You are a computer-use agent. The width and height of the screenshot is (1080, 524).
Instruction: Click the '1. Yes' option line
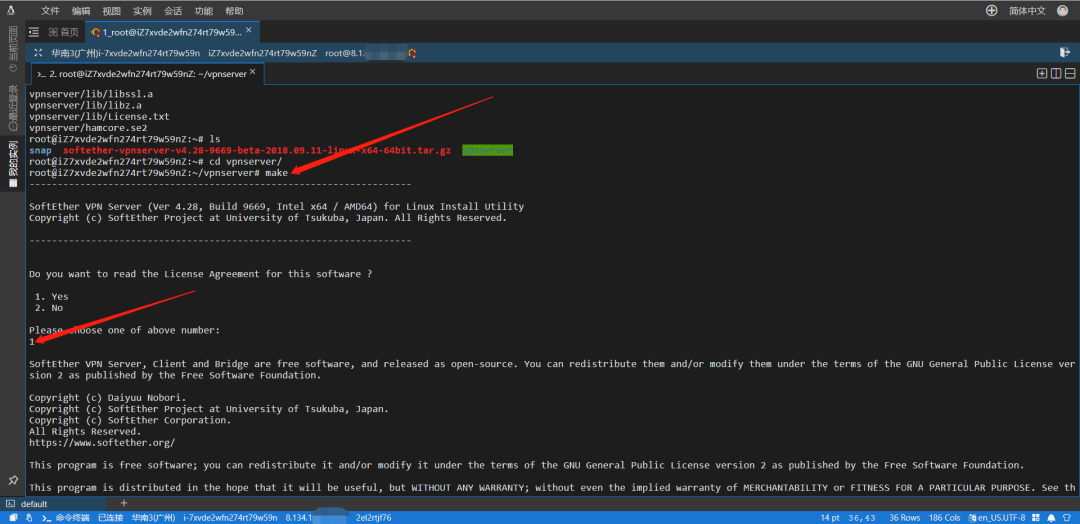[x=52, y=297]
